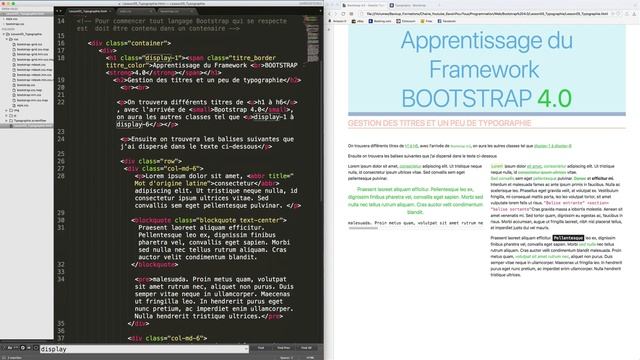The width and height of the screenshot is (640, 360).
Task: Select the Lesson05_Typographie.html editor tab
Action: tap(89, 11)
